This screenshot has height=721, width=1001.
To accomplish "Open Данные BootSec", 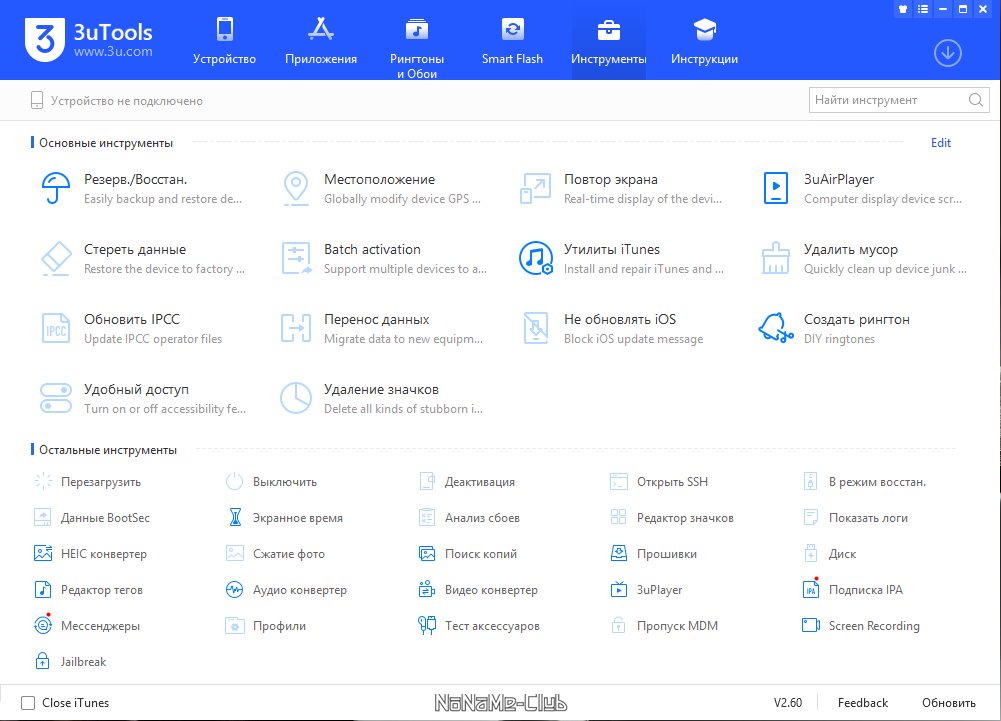I will click(x=92, y=518).
